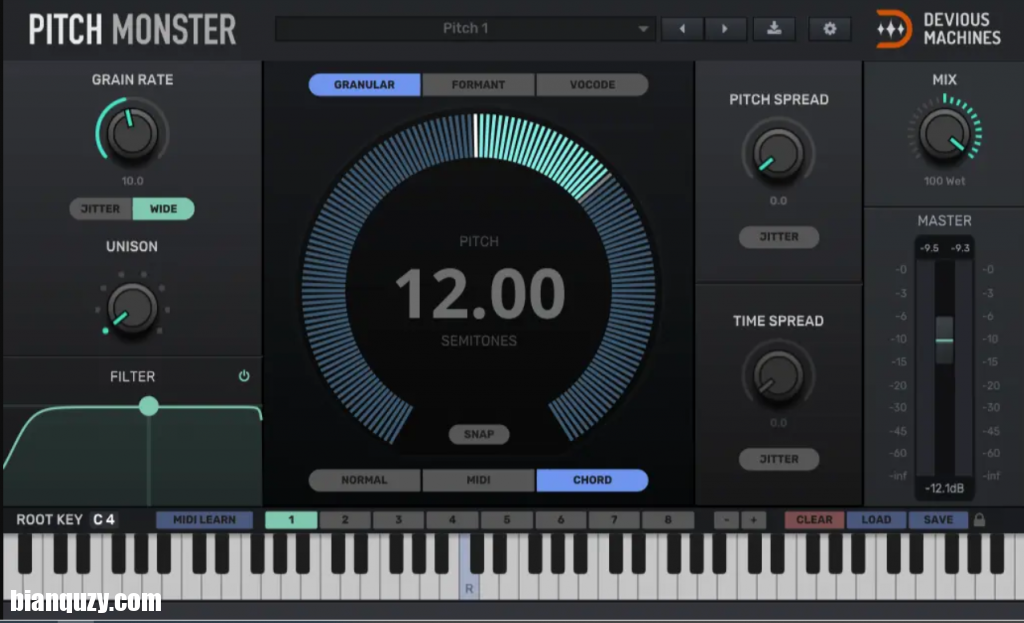Click the Master gain readout -12.1dB
This screenshot has width=1024, height=623.
pos(944,488)
